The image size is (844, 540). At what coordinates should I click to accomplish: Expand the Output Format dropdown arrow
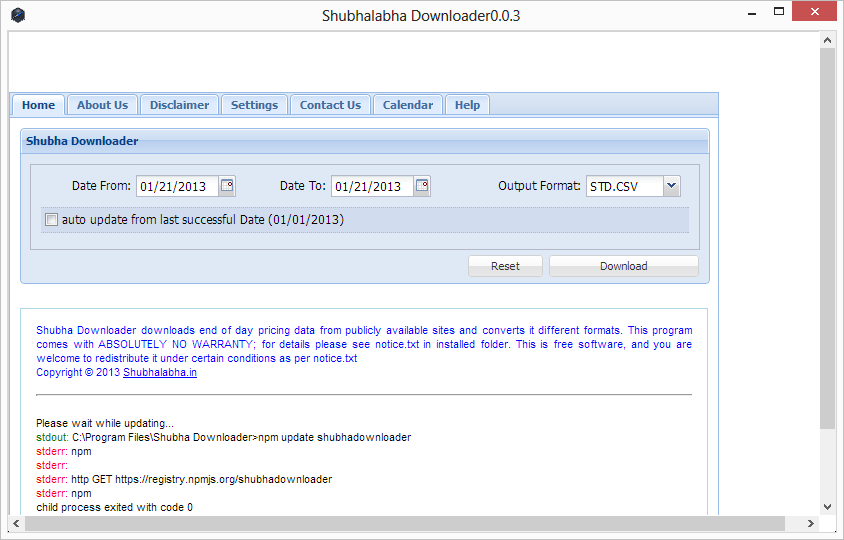coord(672,186)
